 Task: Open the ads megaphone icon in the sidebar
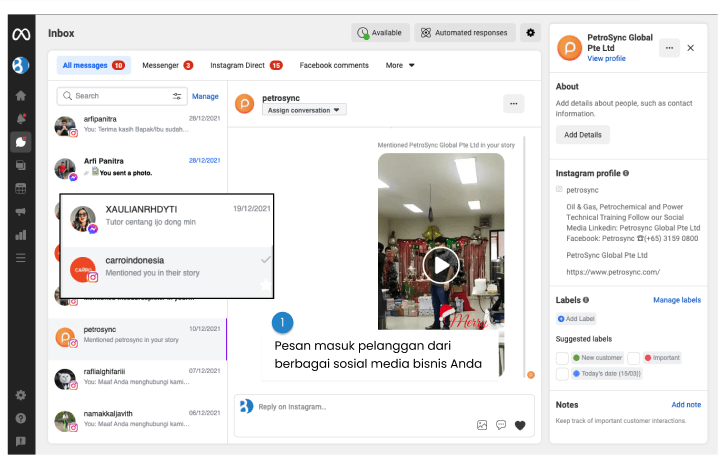click(x=21, y=211)
